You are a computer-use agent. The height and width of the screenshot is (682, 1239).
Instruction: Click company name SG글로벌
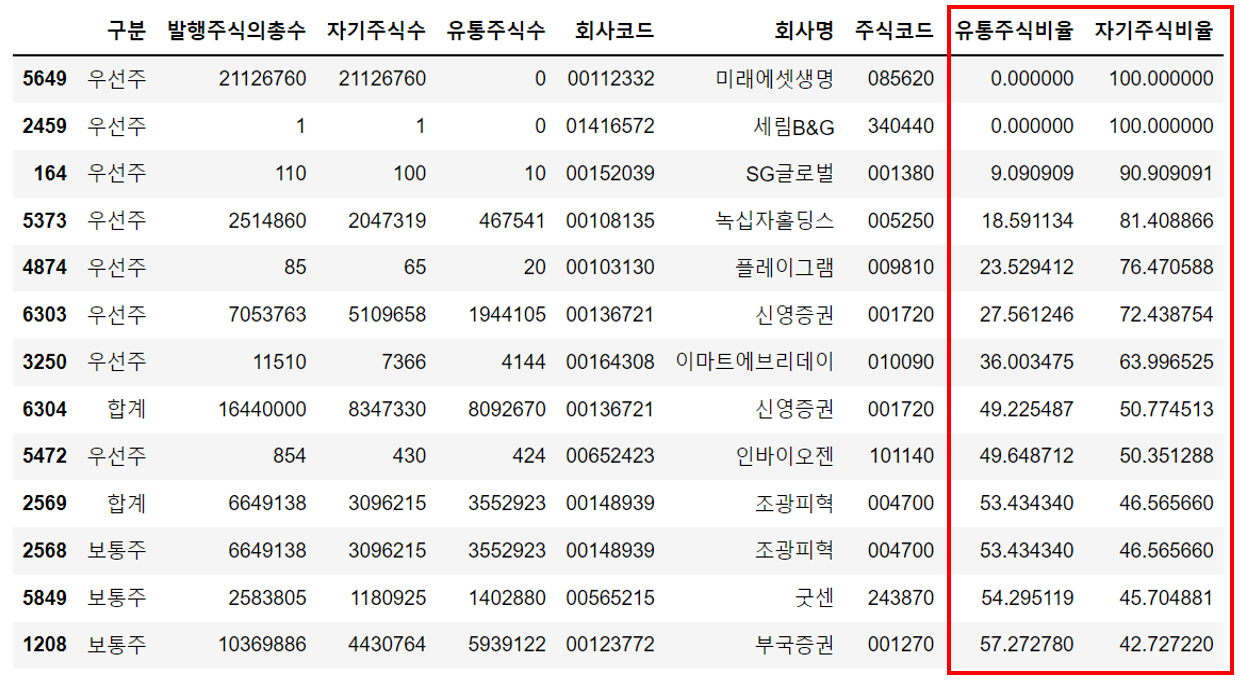click(789, 173)
